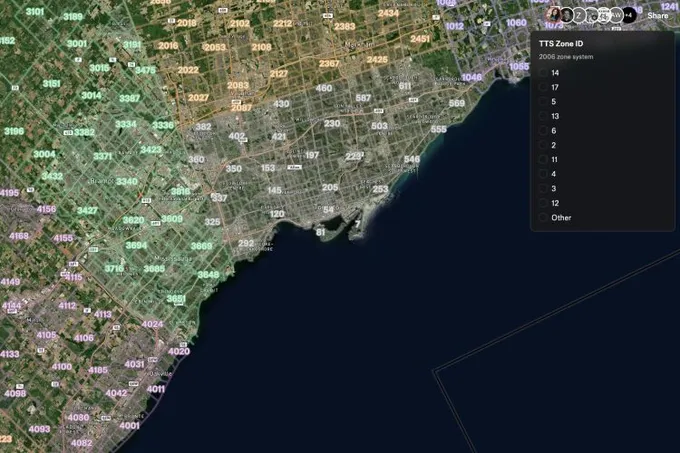The height and width of the screenshot is (453, 680).
Task: Click zone label 569 on the map
Action: coord(457,103)
